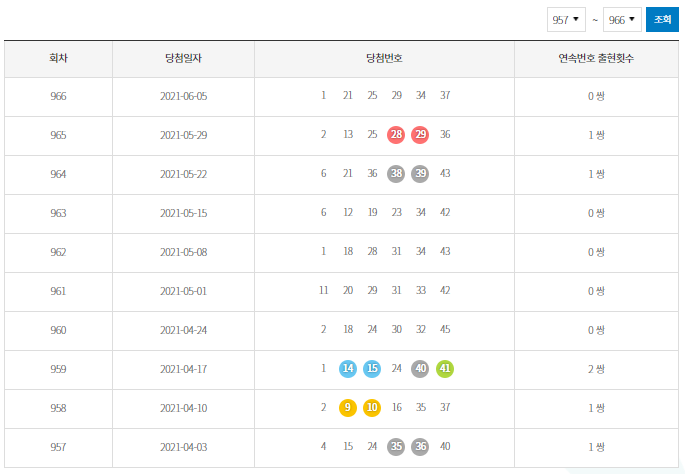The image size is (685, 474).
Task: Click number 13 in round 965
Action: click(x=348, y=134)
